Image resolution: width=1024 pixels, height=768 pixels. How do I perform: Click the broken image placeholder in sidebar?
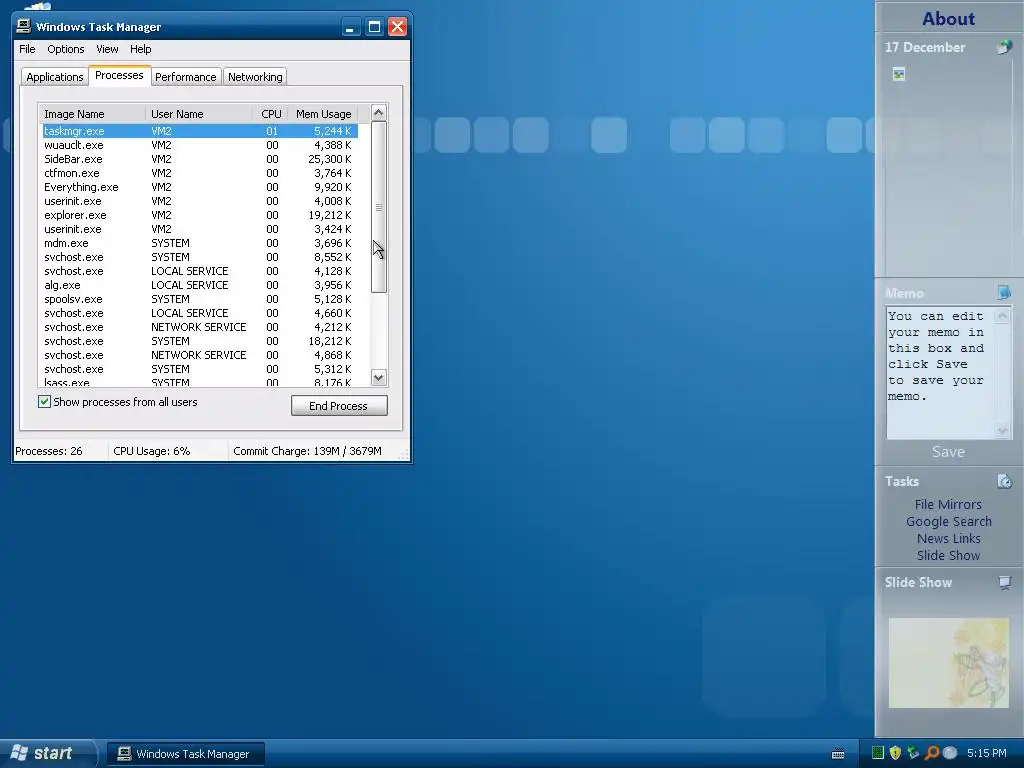[899, 74]
